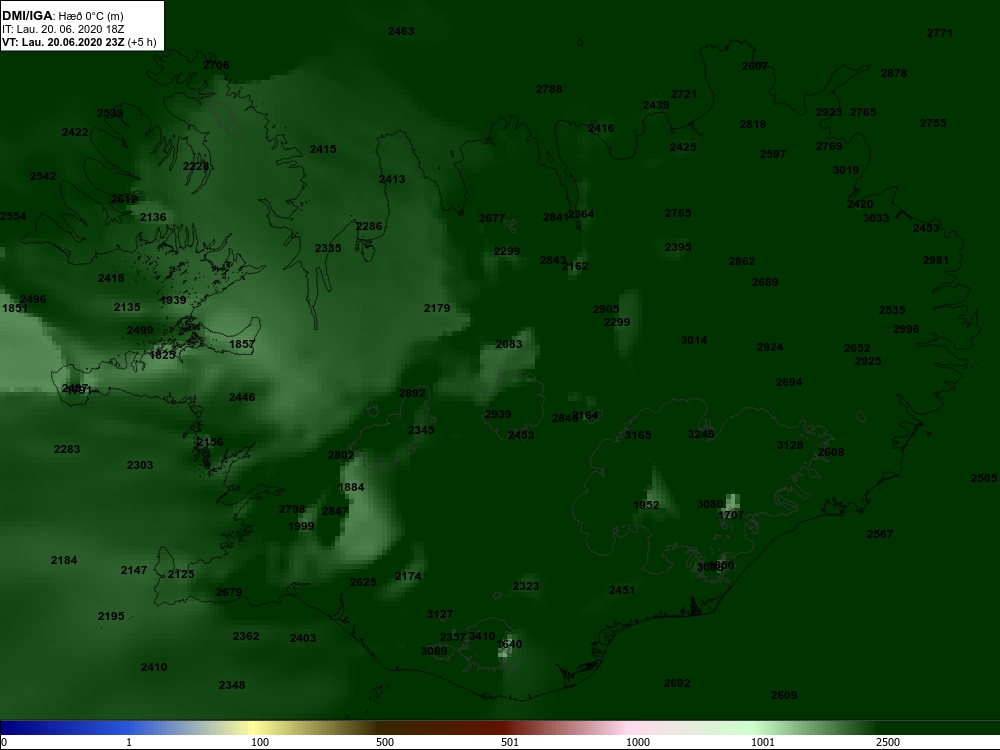Click the map value 2554
The height and width of the screenshot is (750, 1000).
(13, 216)
